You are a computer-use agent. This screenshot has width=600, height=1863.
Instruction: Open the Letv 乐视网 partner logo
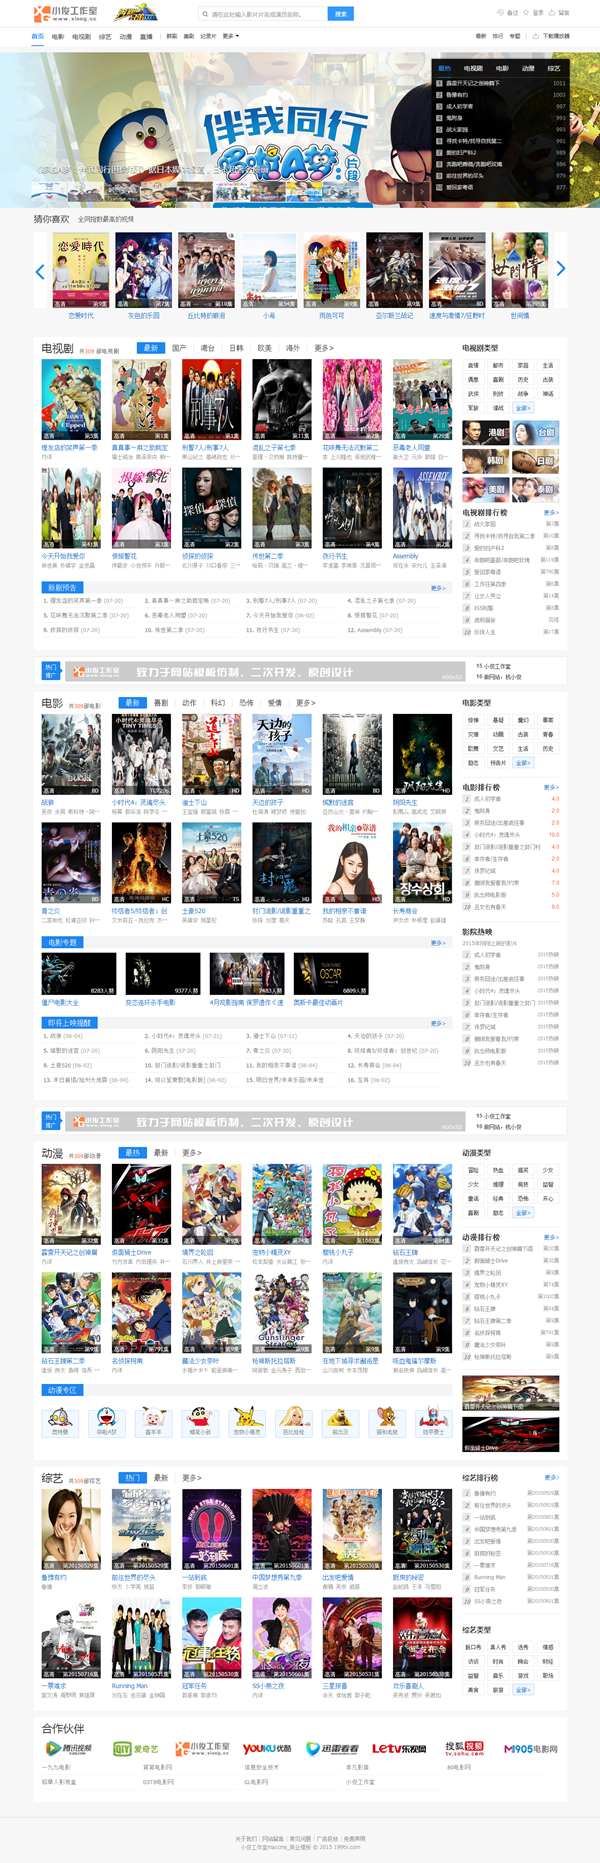pos(399,1748)
